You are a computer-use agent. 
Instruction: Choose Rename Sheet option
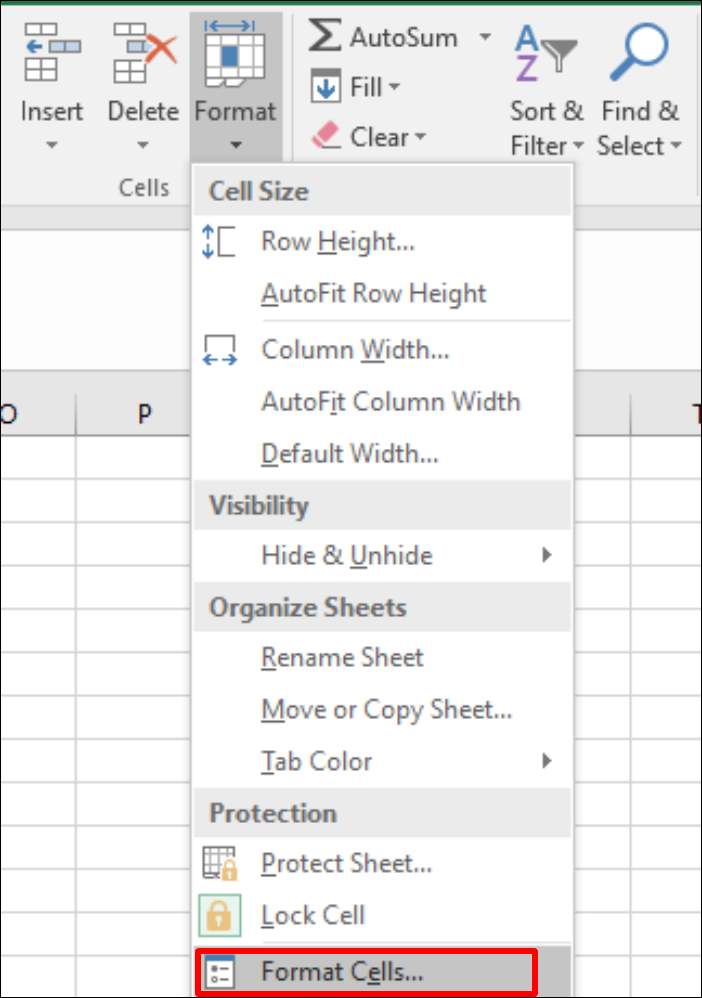point(342,657)
